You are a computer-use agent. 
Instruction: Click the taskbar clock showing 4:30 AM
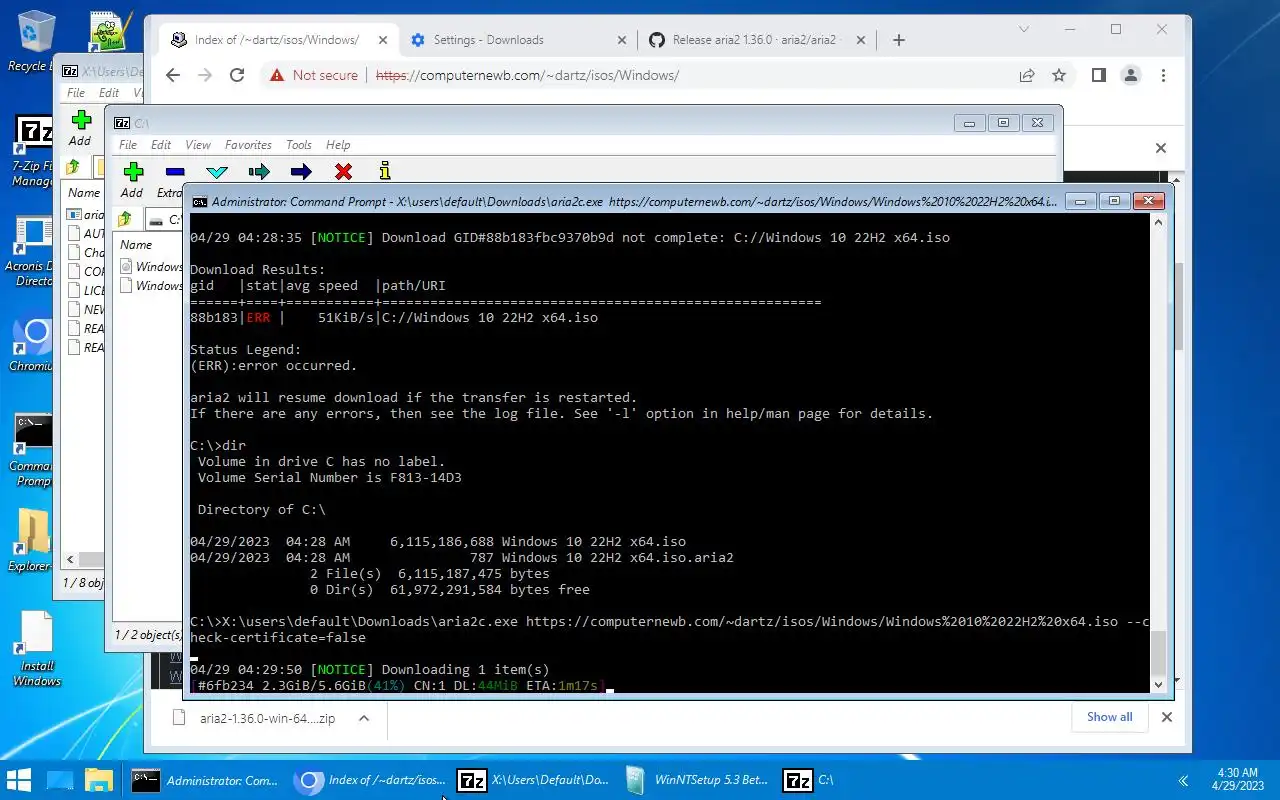1238,780
